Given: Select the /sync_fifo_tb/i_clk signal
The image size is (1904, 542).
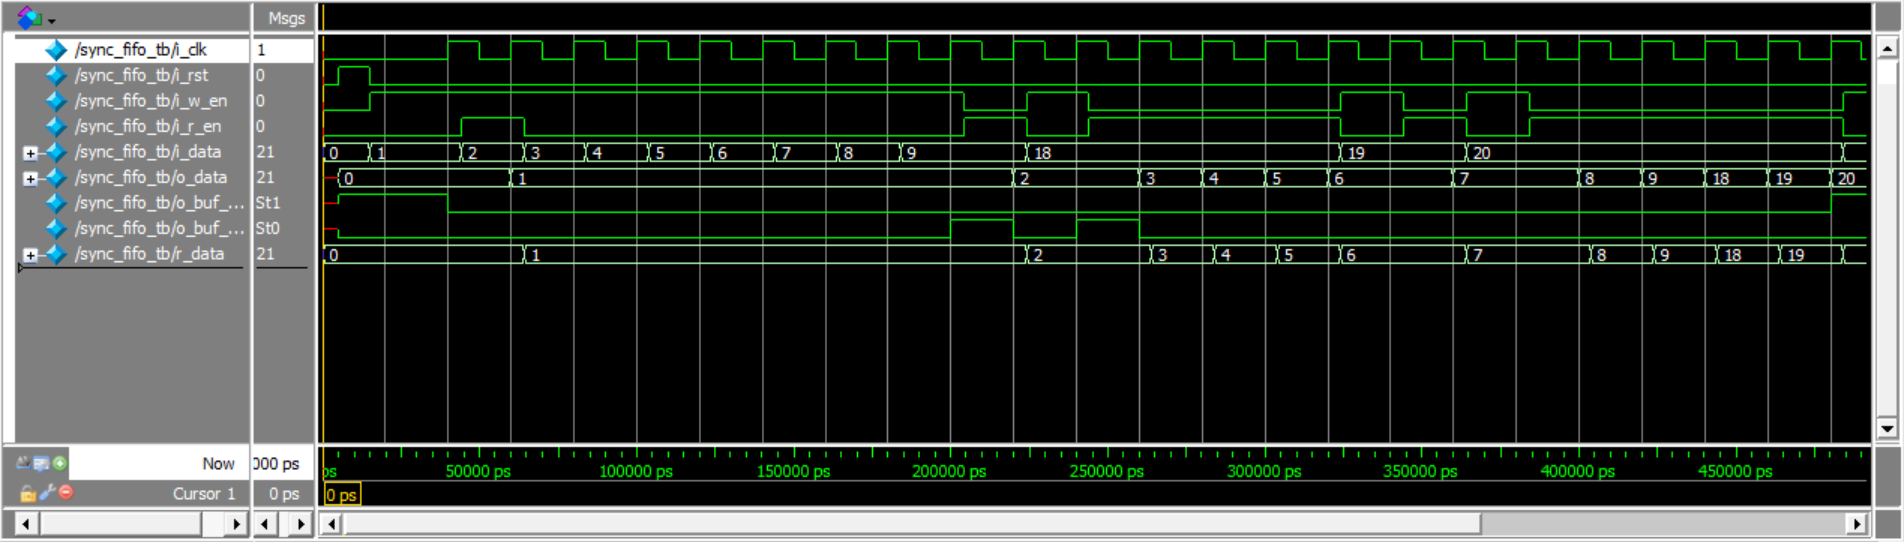Looking at the screenshot, I should [x=141, y=49].
